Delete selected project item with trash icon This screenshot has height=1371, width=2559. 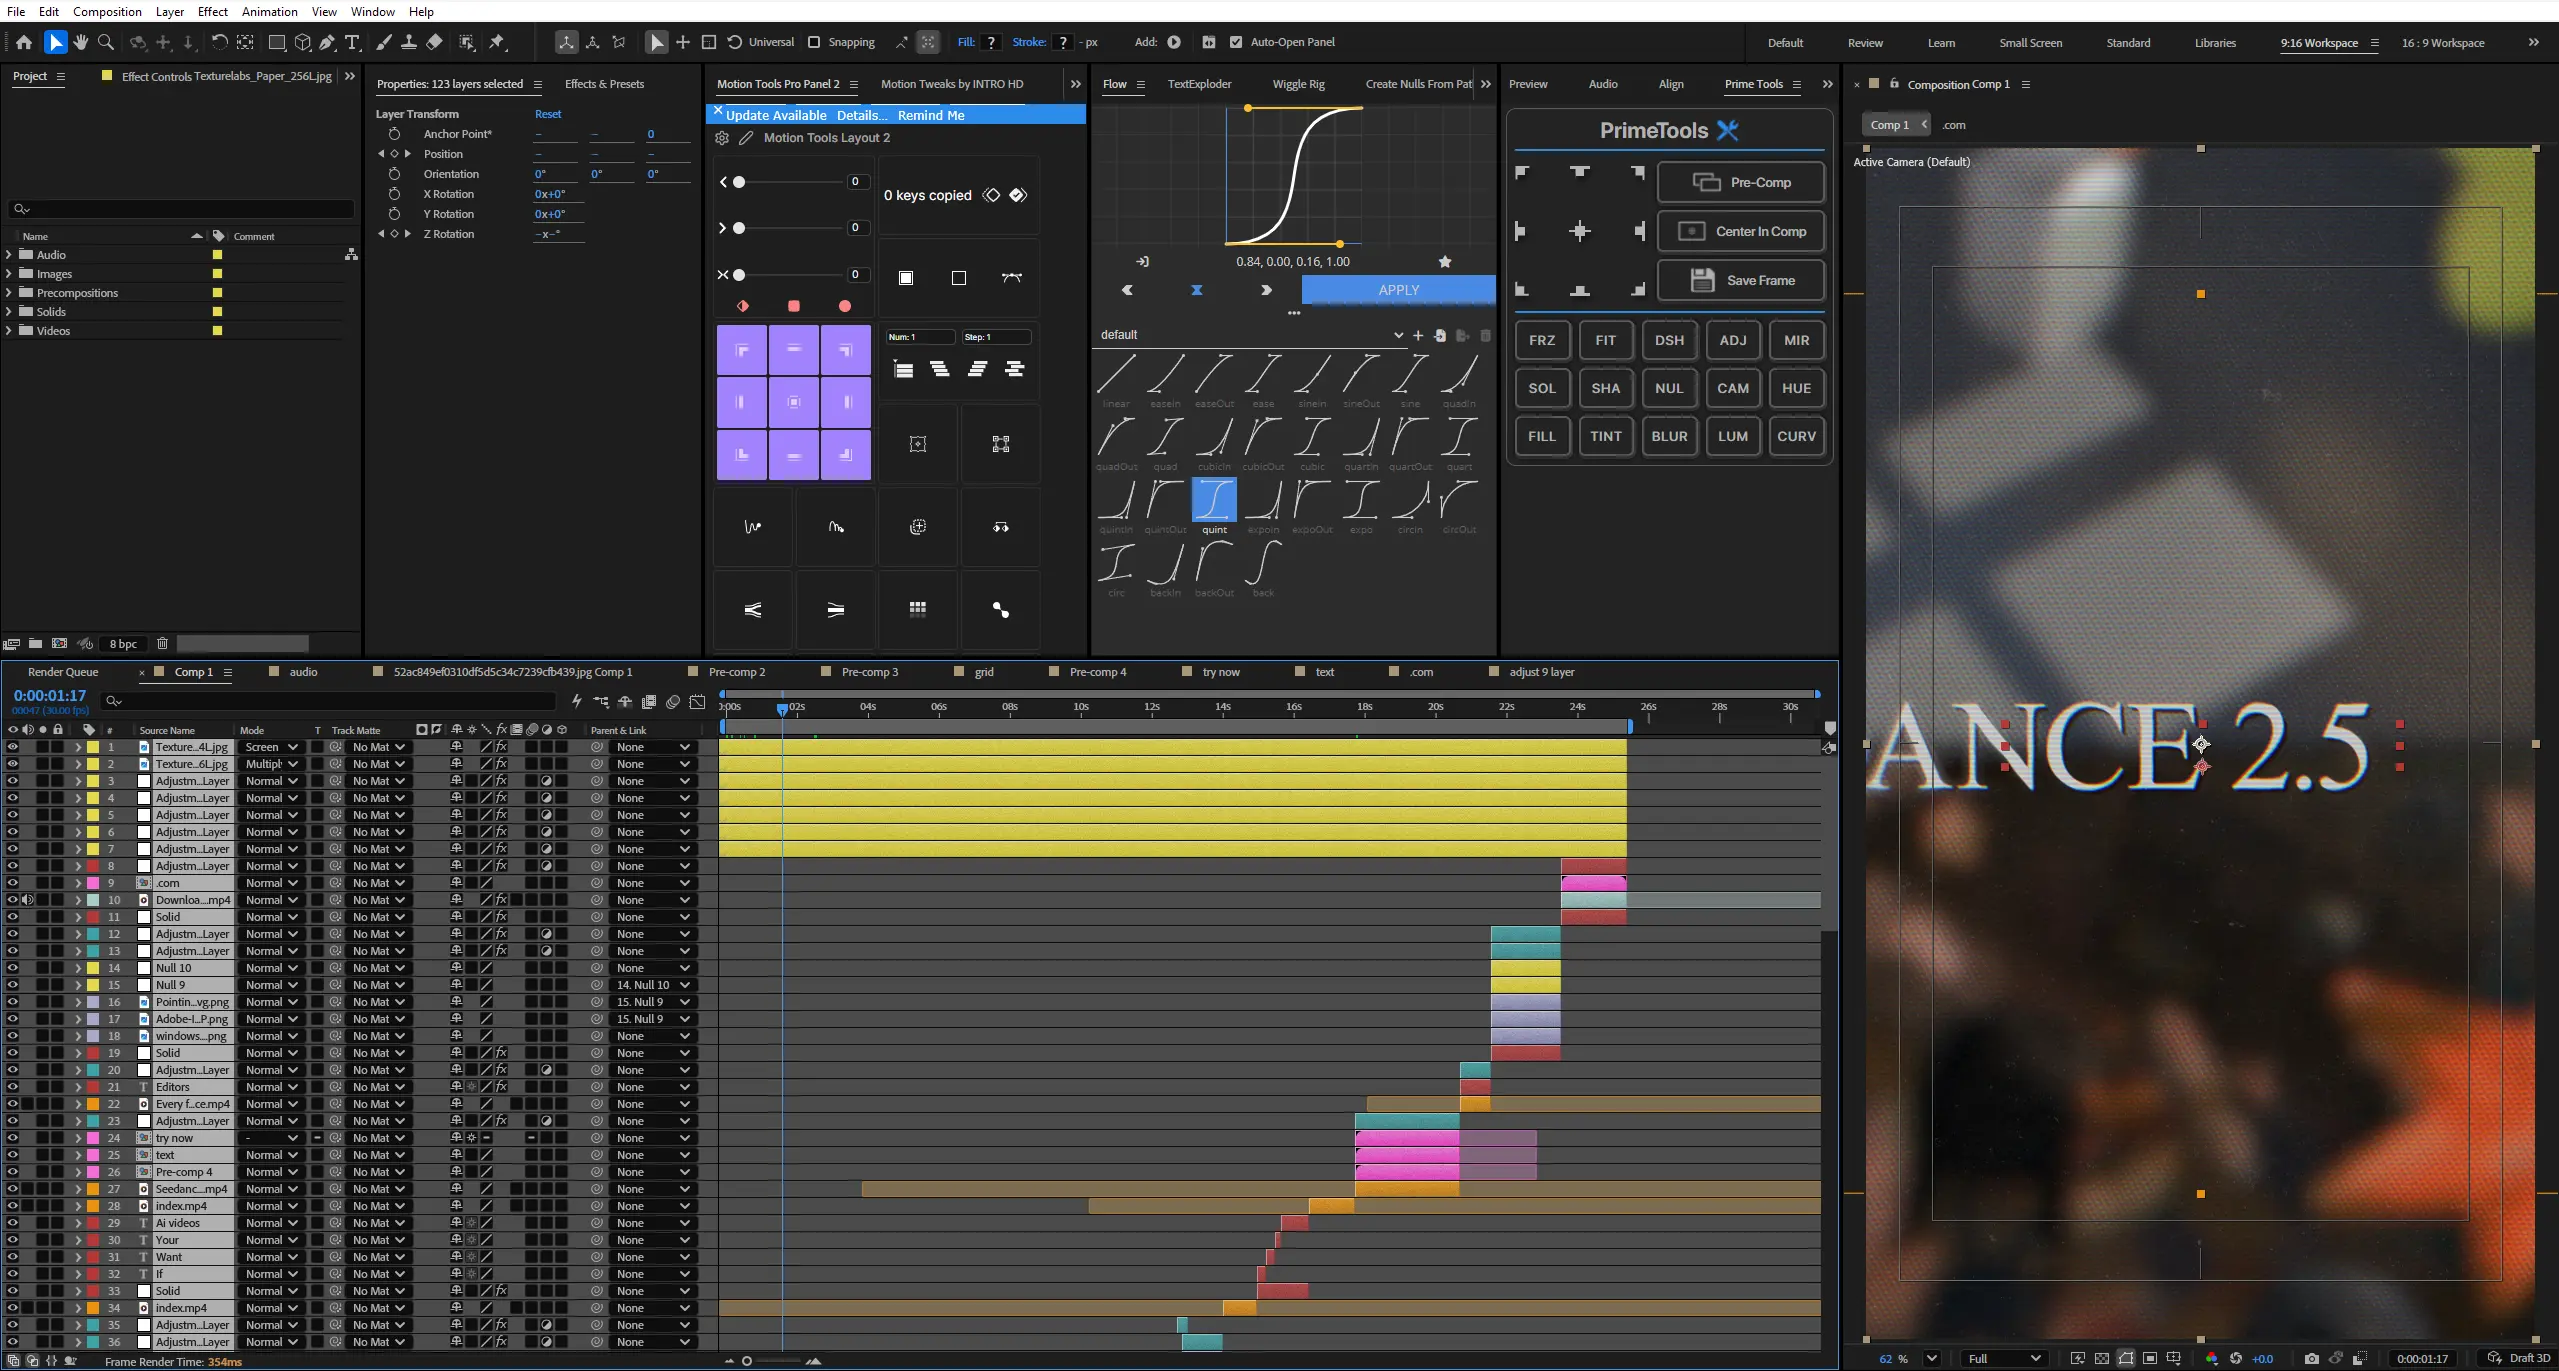(162, 644)
